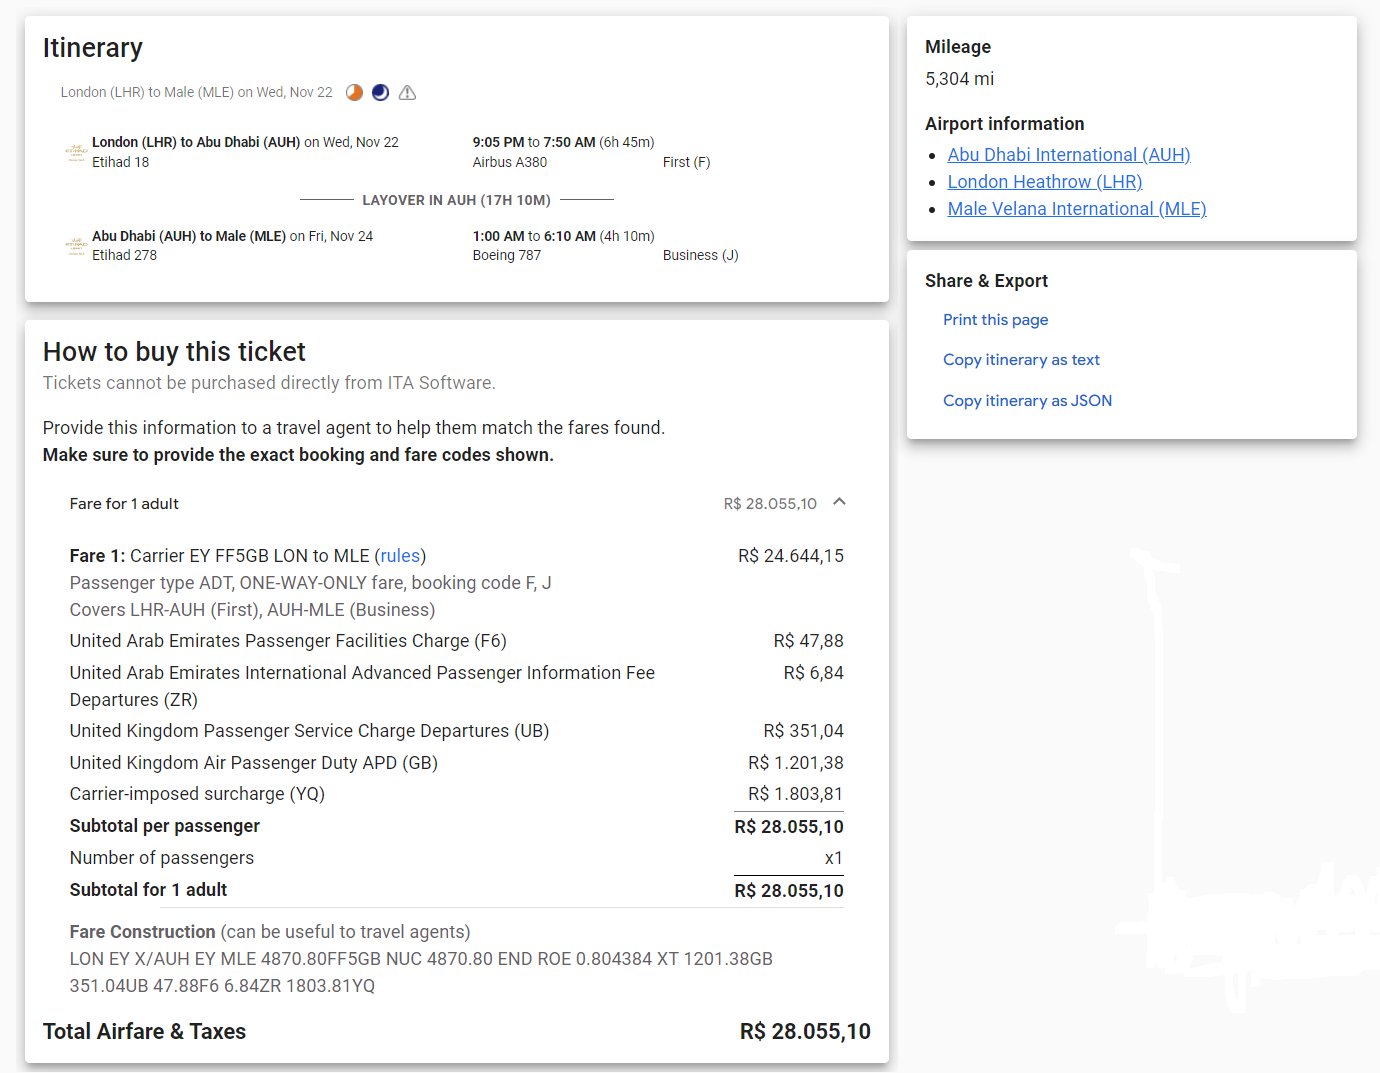Viewport: 1380px width, 1073px height.
Task: Click the Etihad 18 flight number
Action: 121,162
